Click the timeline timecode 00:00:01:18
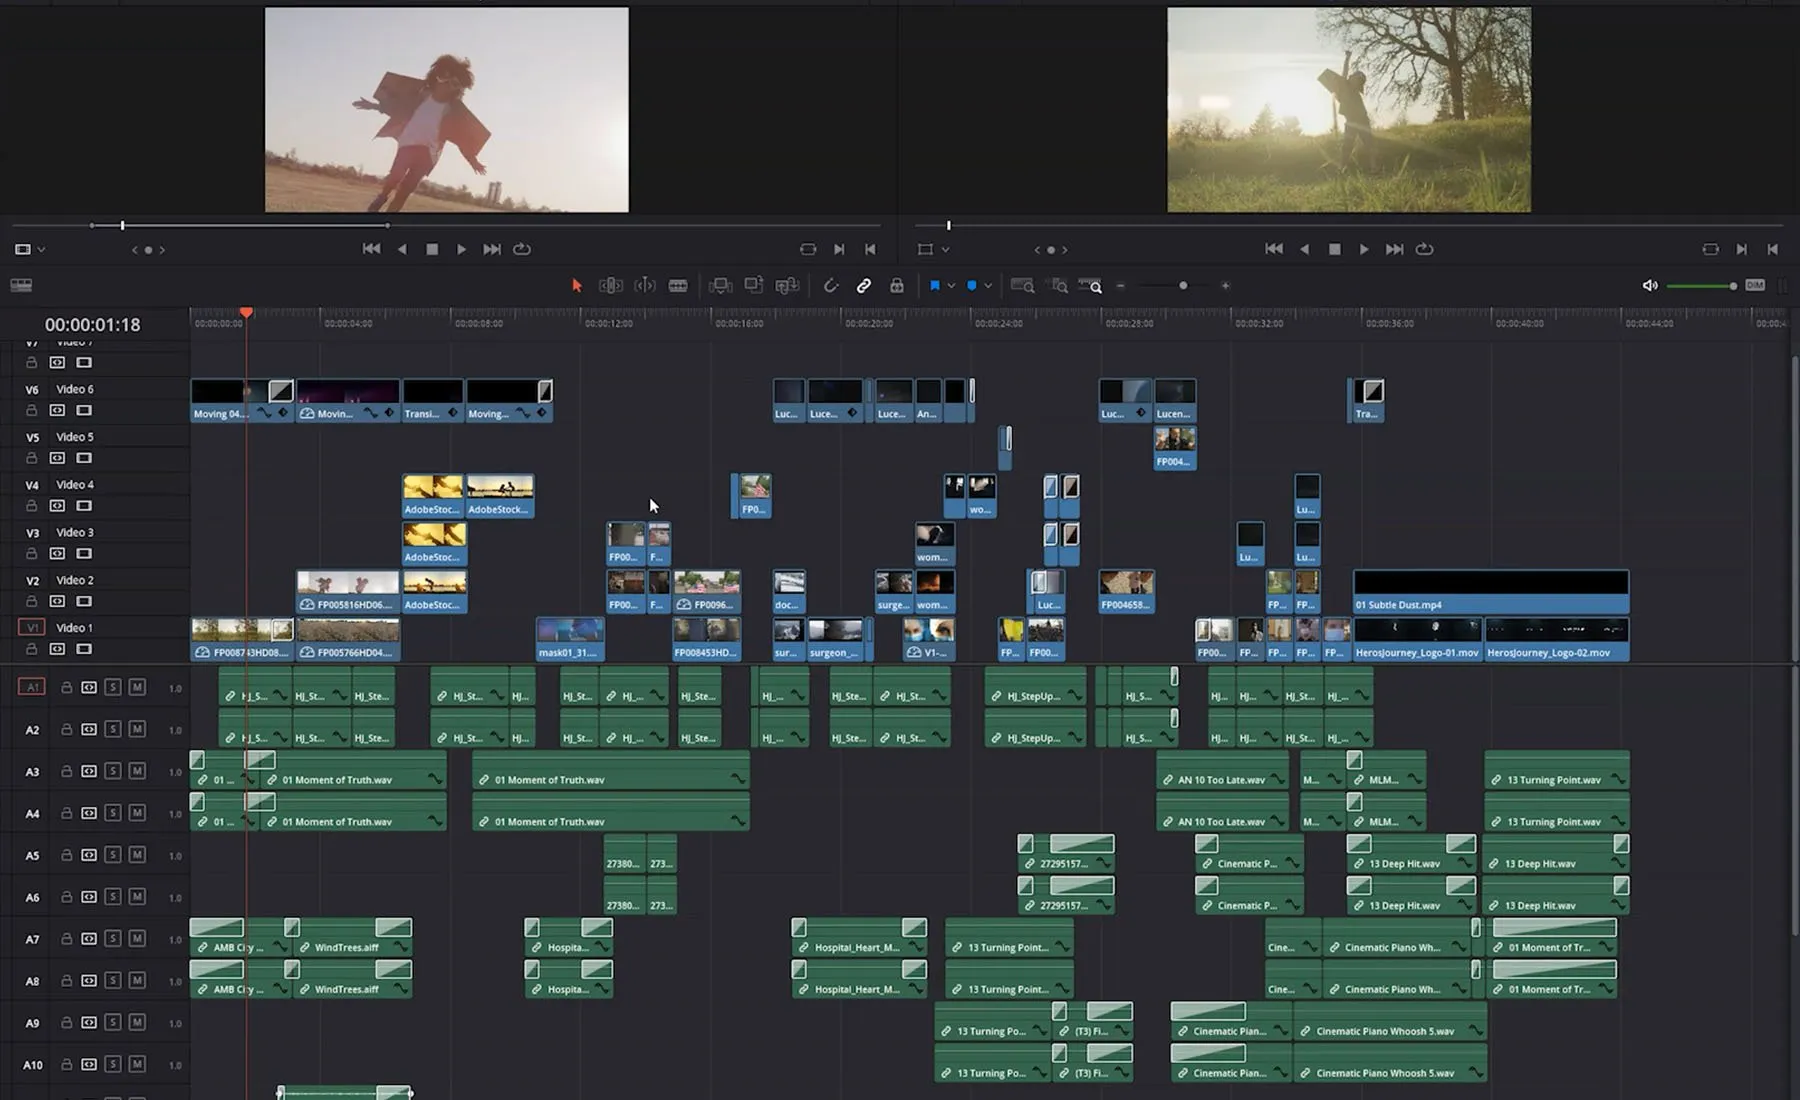This screenshot has width=1800, height=1100. coord(93,325)
